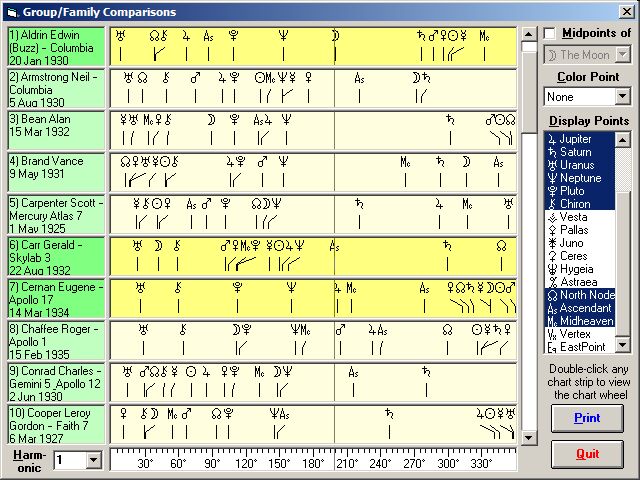Select Aldrin Edwin (Buzz) chart label

[x=55, y=46]
